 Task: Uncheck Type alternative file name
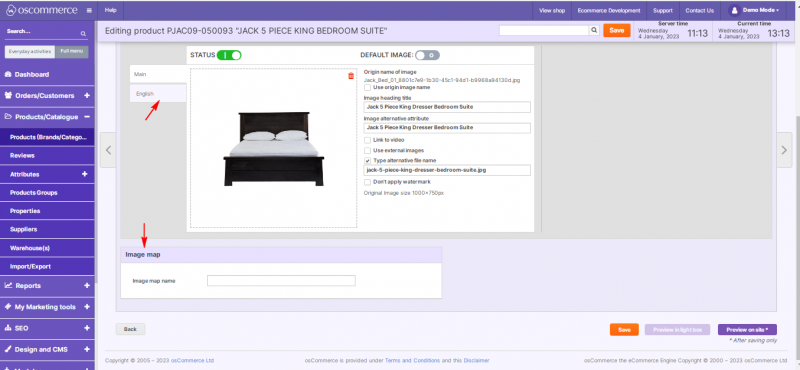click(x=367, y=160)
